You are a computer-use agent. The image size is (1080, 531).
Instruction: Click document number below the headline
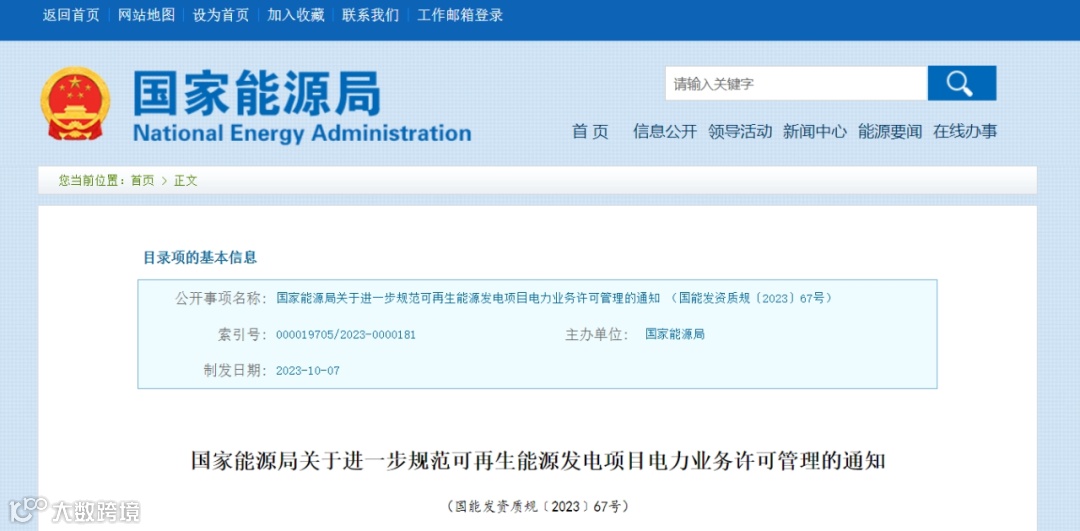coord(537,506)
